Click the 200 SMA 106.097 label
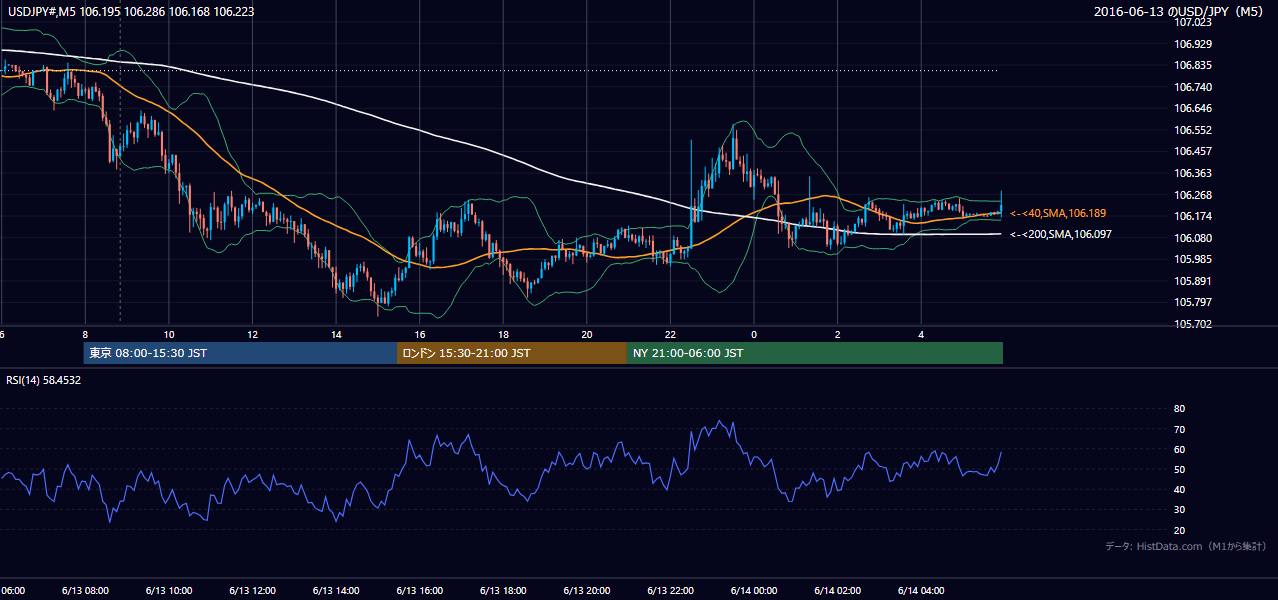This screenshot has width=1278, height=600. 1060,234
